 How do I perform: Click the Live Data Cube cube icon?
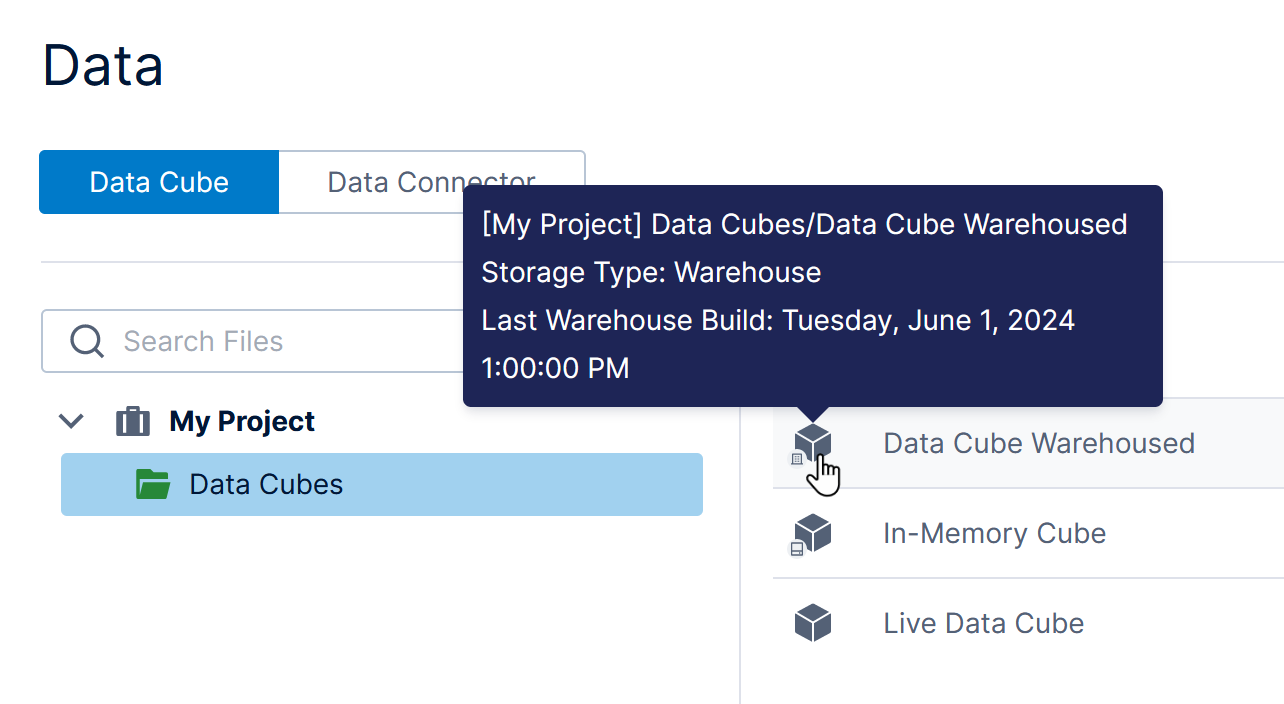(812, 622)
